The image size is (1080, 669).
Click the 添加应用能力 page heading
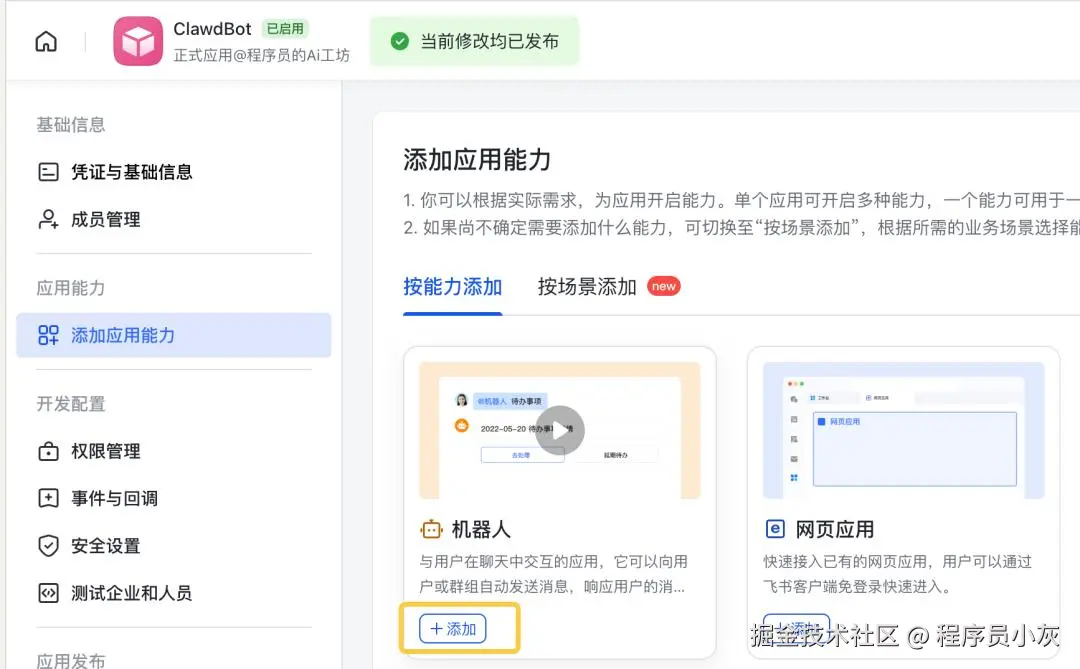pos(477,159)
